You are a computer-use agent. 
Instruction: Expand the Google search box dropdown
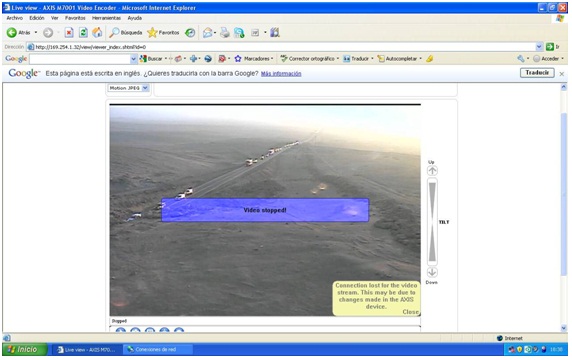tap(134, 59)
